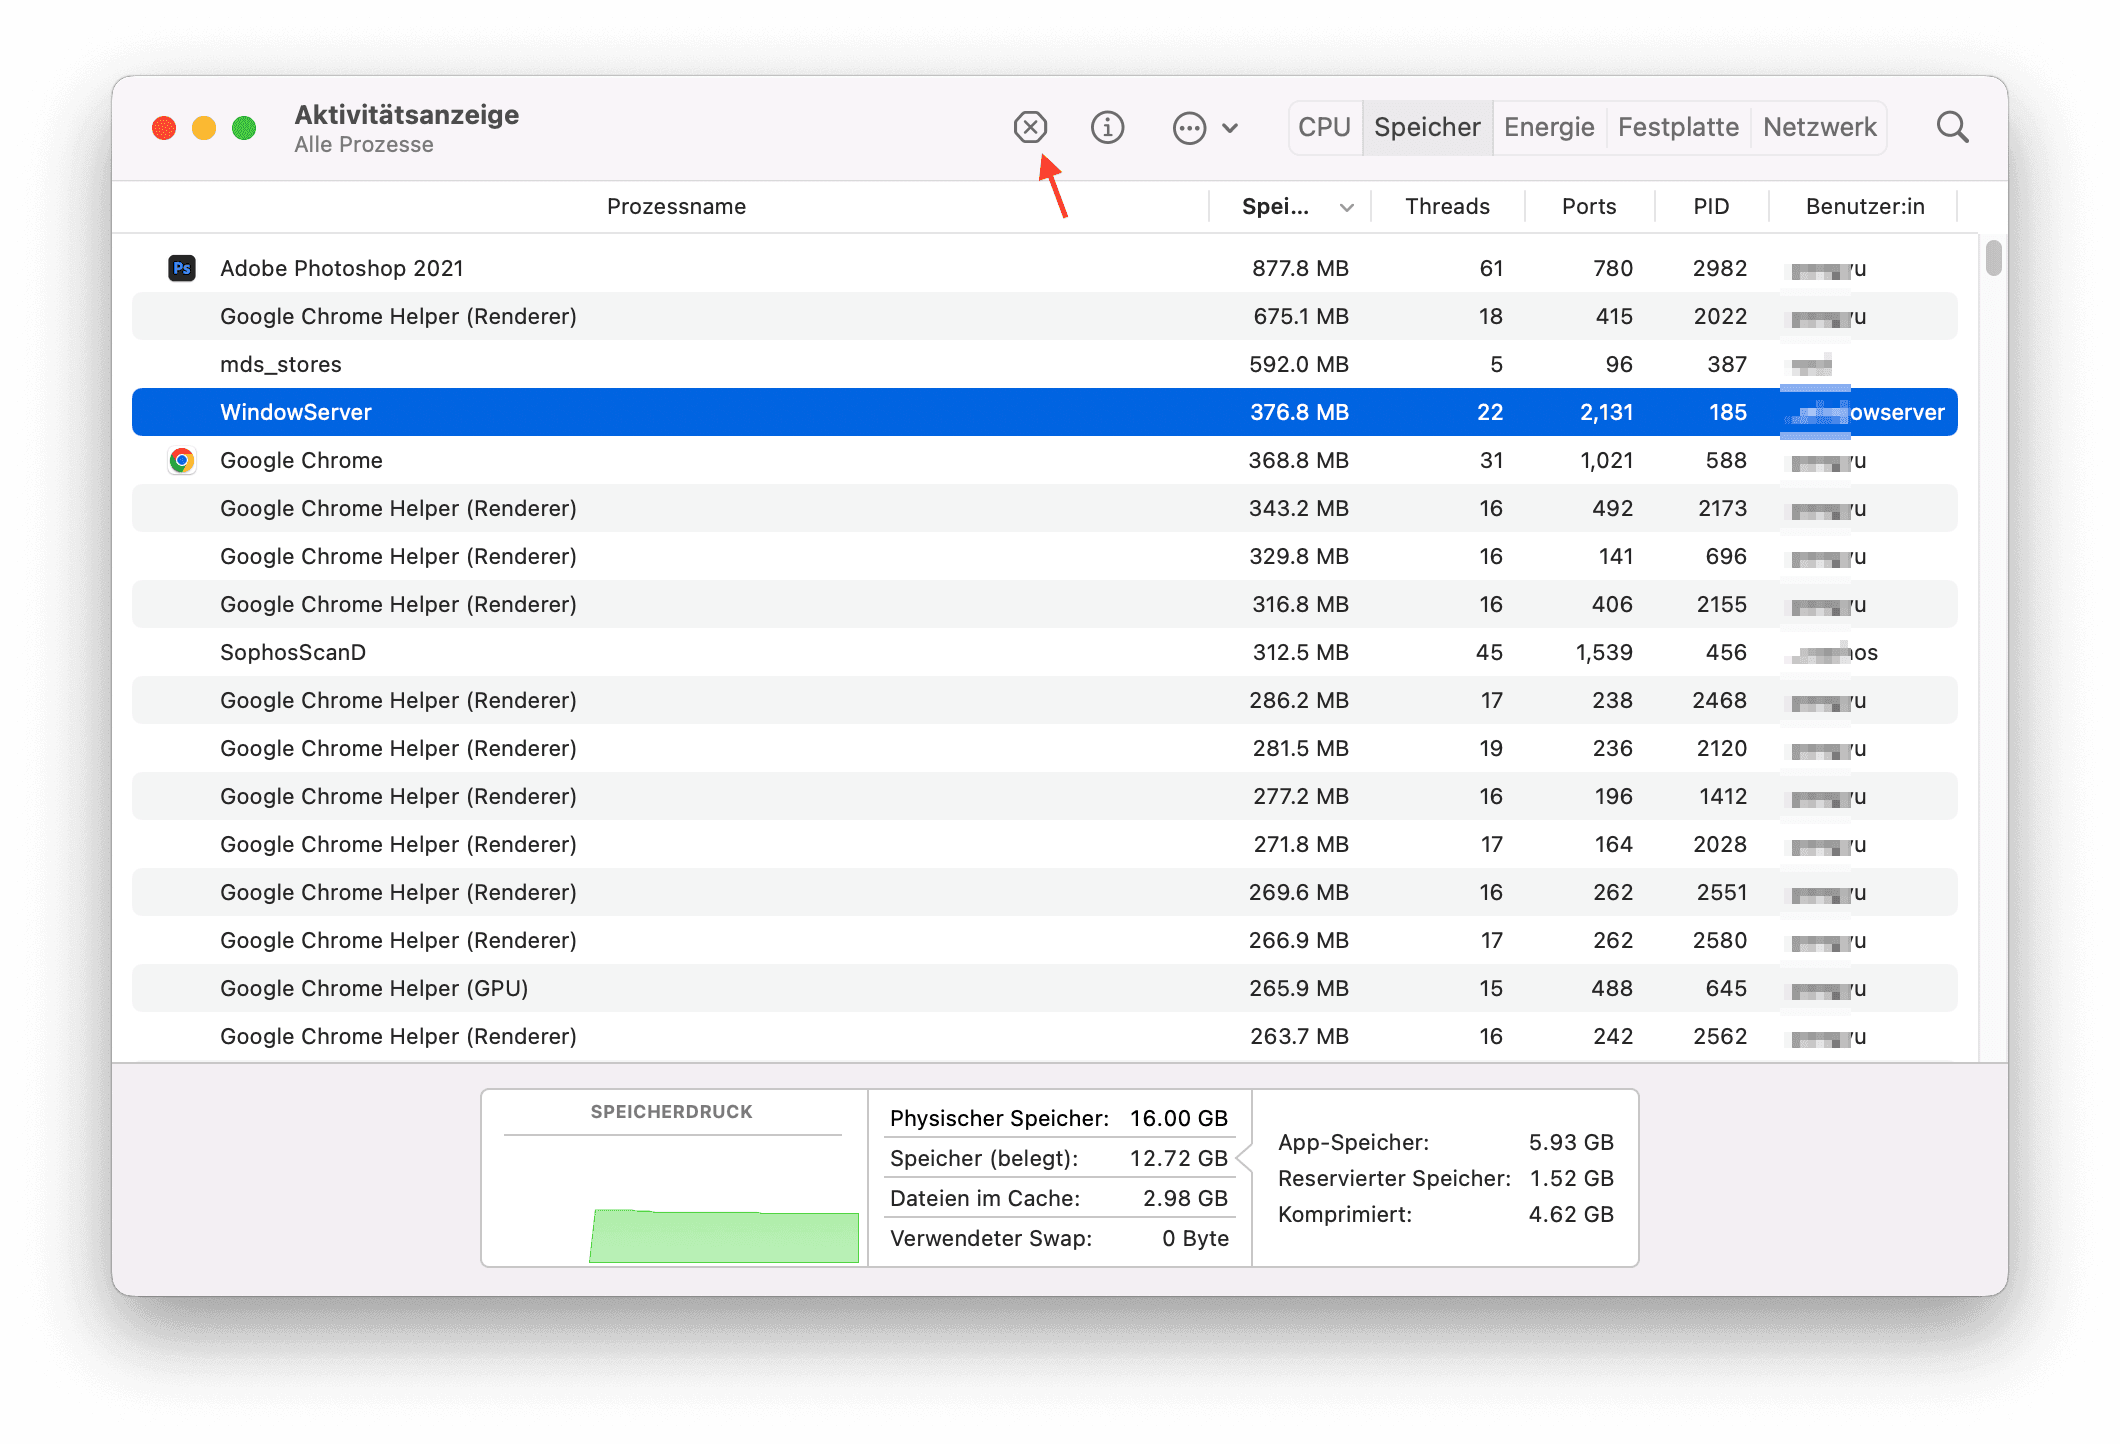2120x1444 pixels.
Task: Switch to the Energie tab
Action: (x=1549, y=127)
